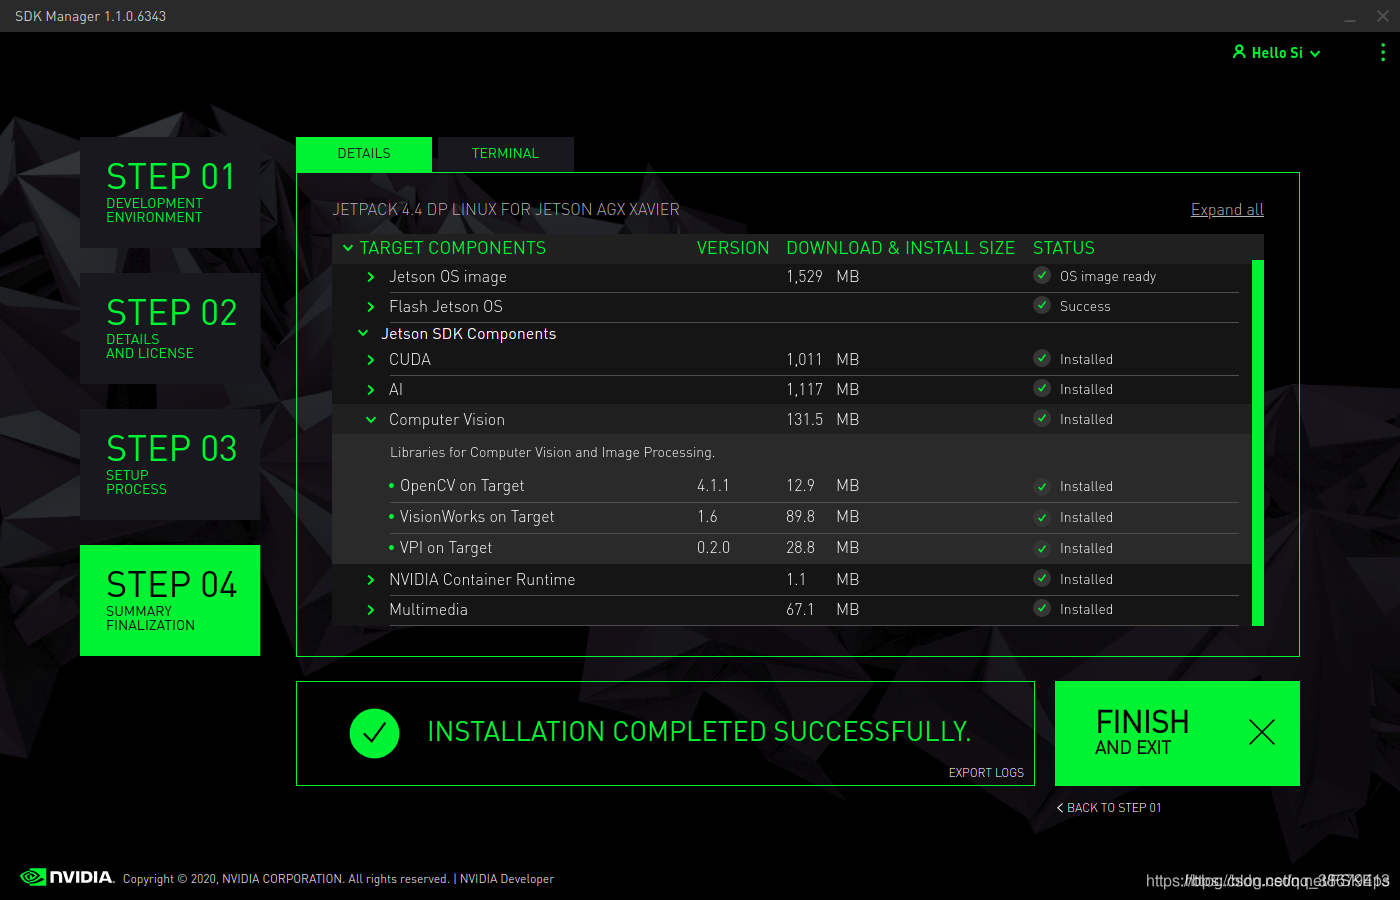
Task: Go to Step 02 Details and License
Action: click(170, 328)
